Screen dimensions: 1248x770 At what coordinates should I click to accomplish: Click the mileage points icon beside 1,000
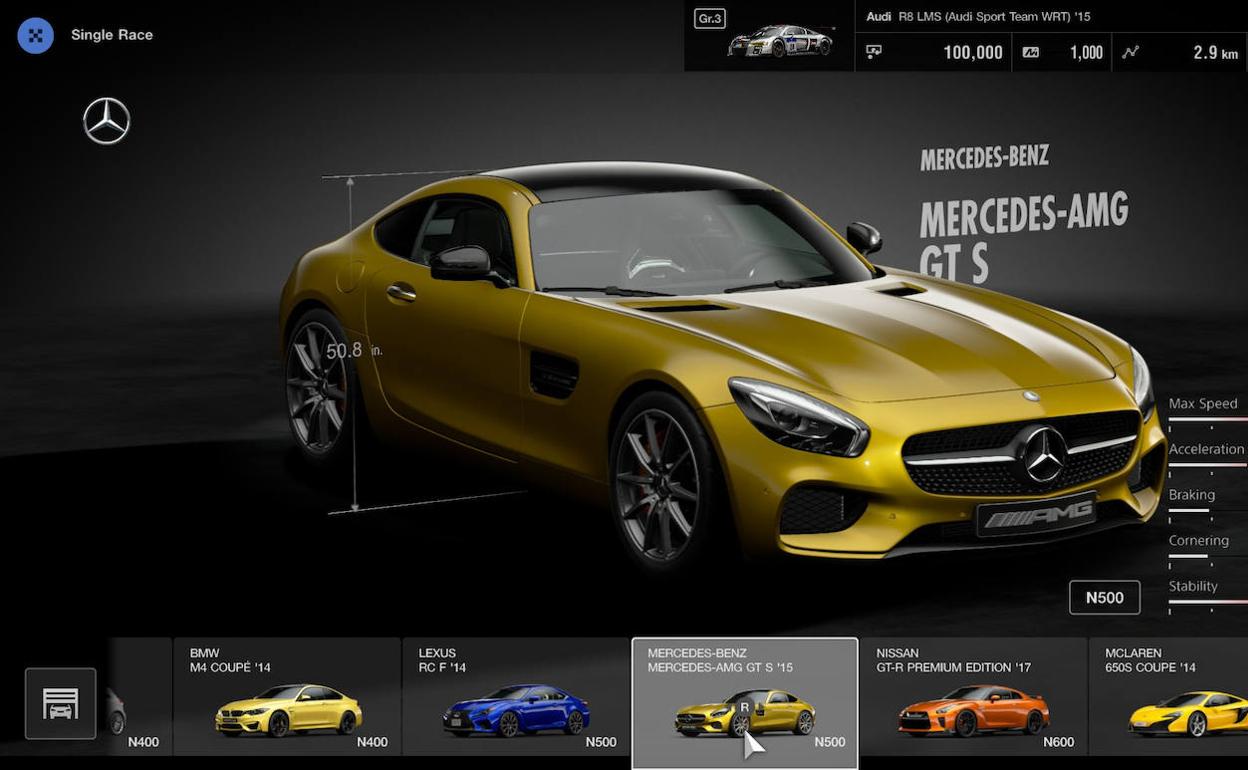pyautogui.click(x=1030, y=52)
